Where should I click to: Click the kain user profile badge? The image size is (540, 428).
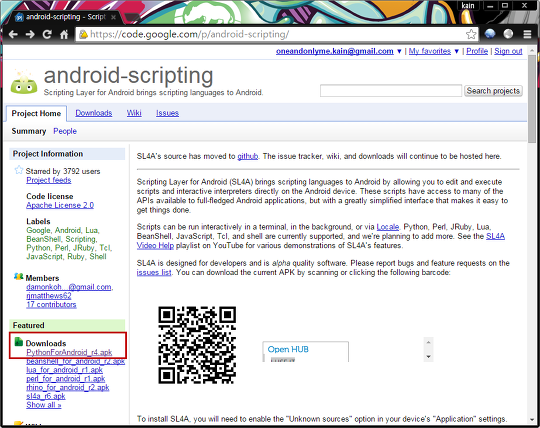tap(468, 6)
